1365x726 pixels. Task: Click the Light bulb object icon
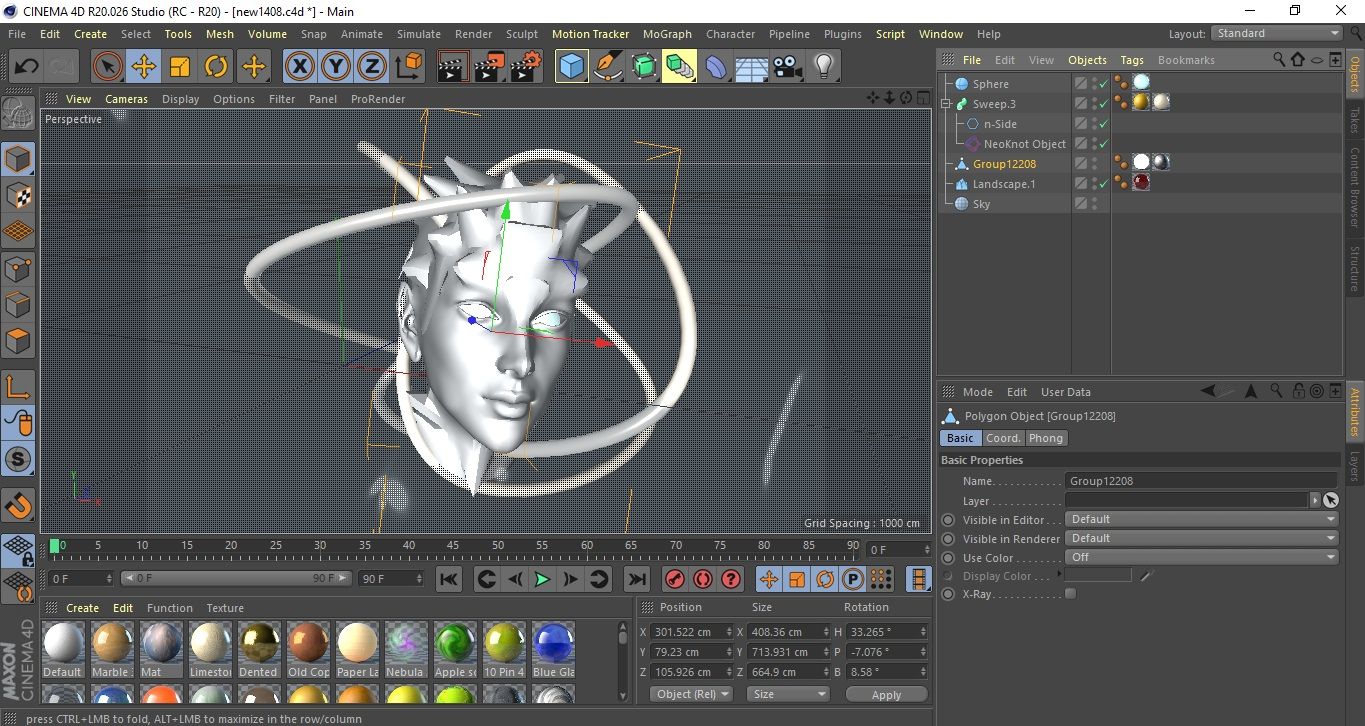[x=823, y=67]
